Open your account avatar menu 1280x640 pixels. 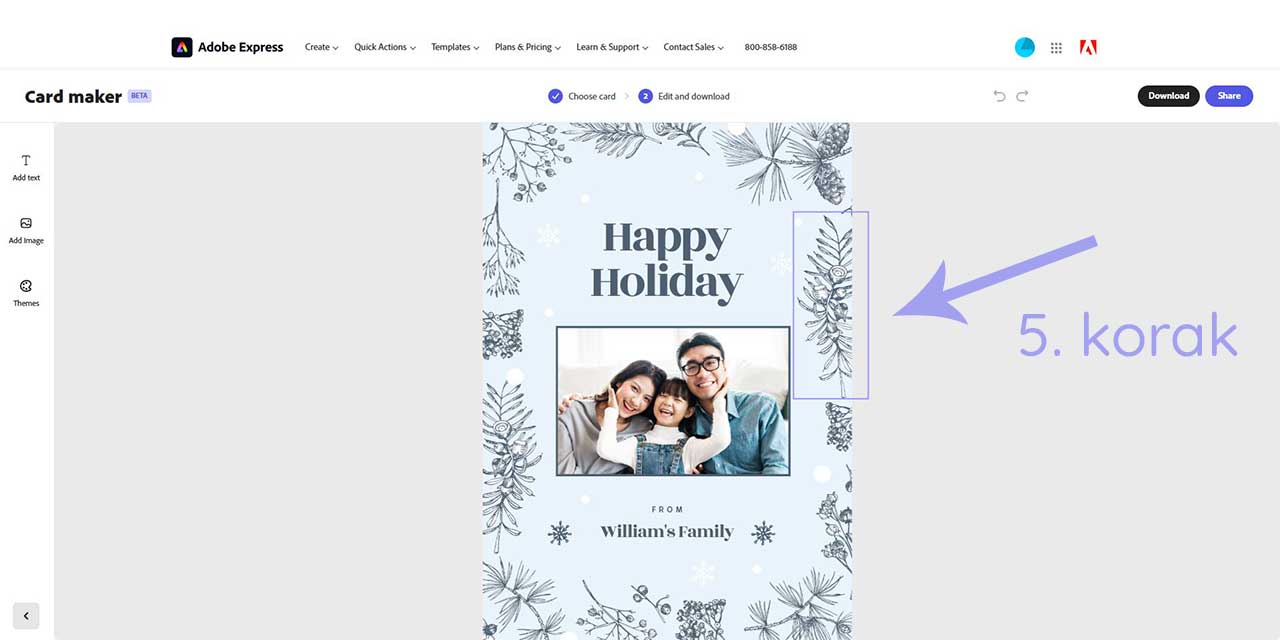tap(1024, 46)
